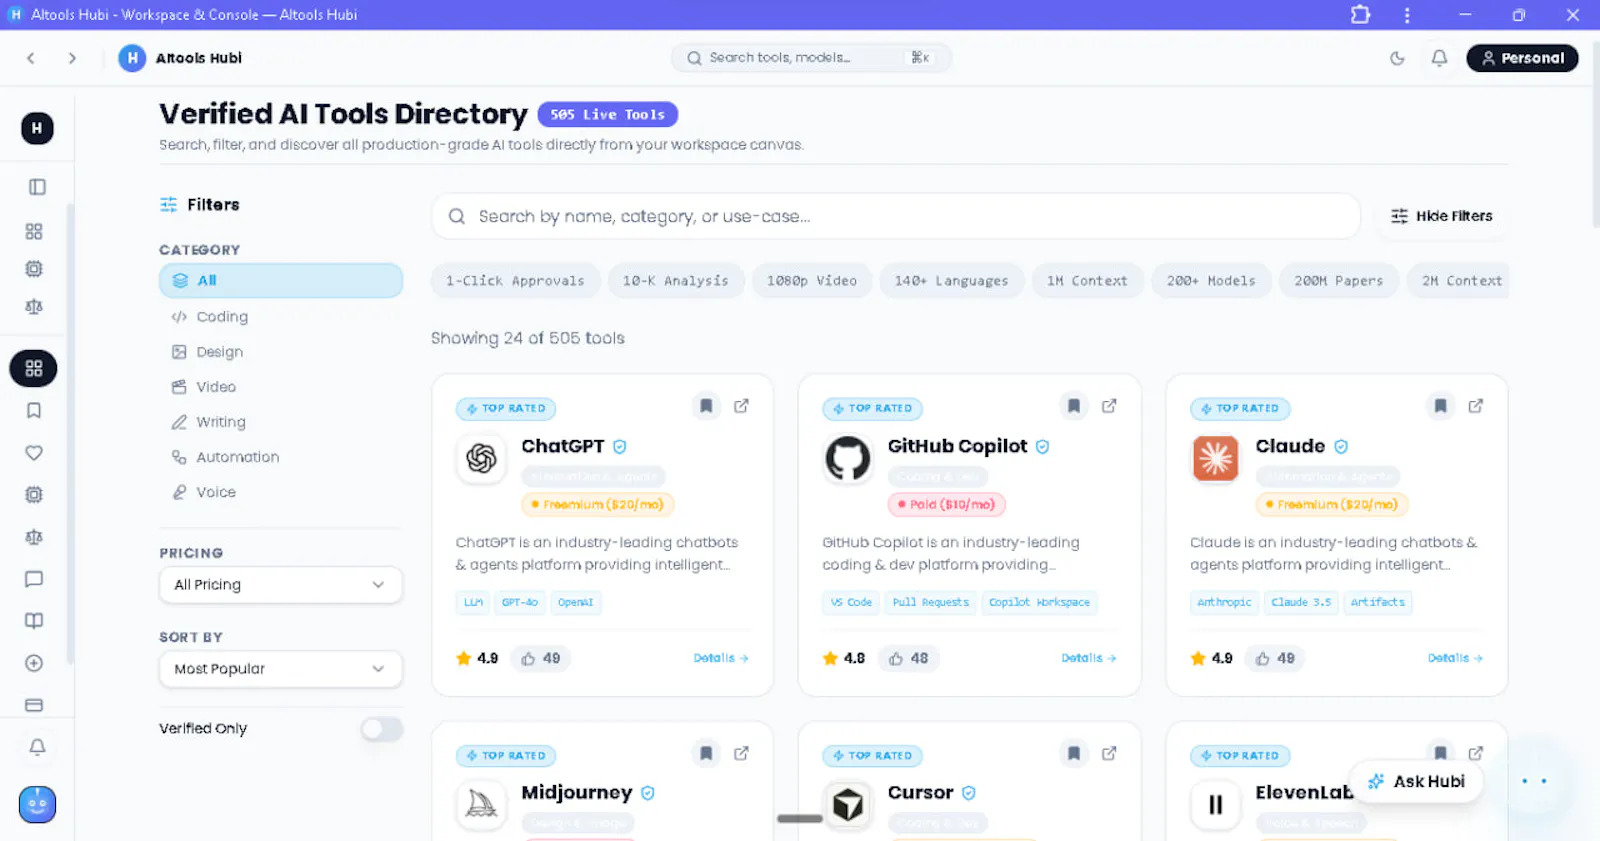Viewport: 1600px width, 841px height.
Task: Like ChatGPT with the thumbs-up button
Action: point(541,658)
